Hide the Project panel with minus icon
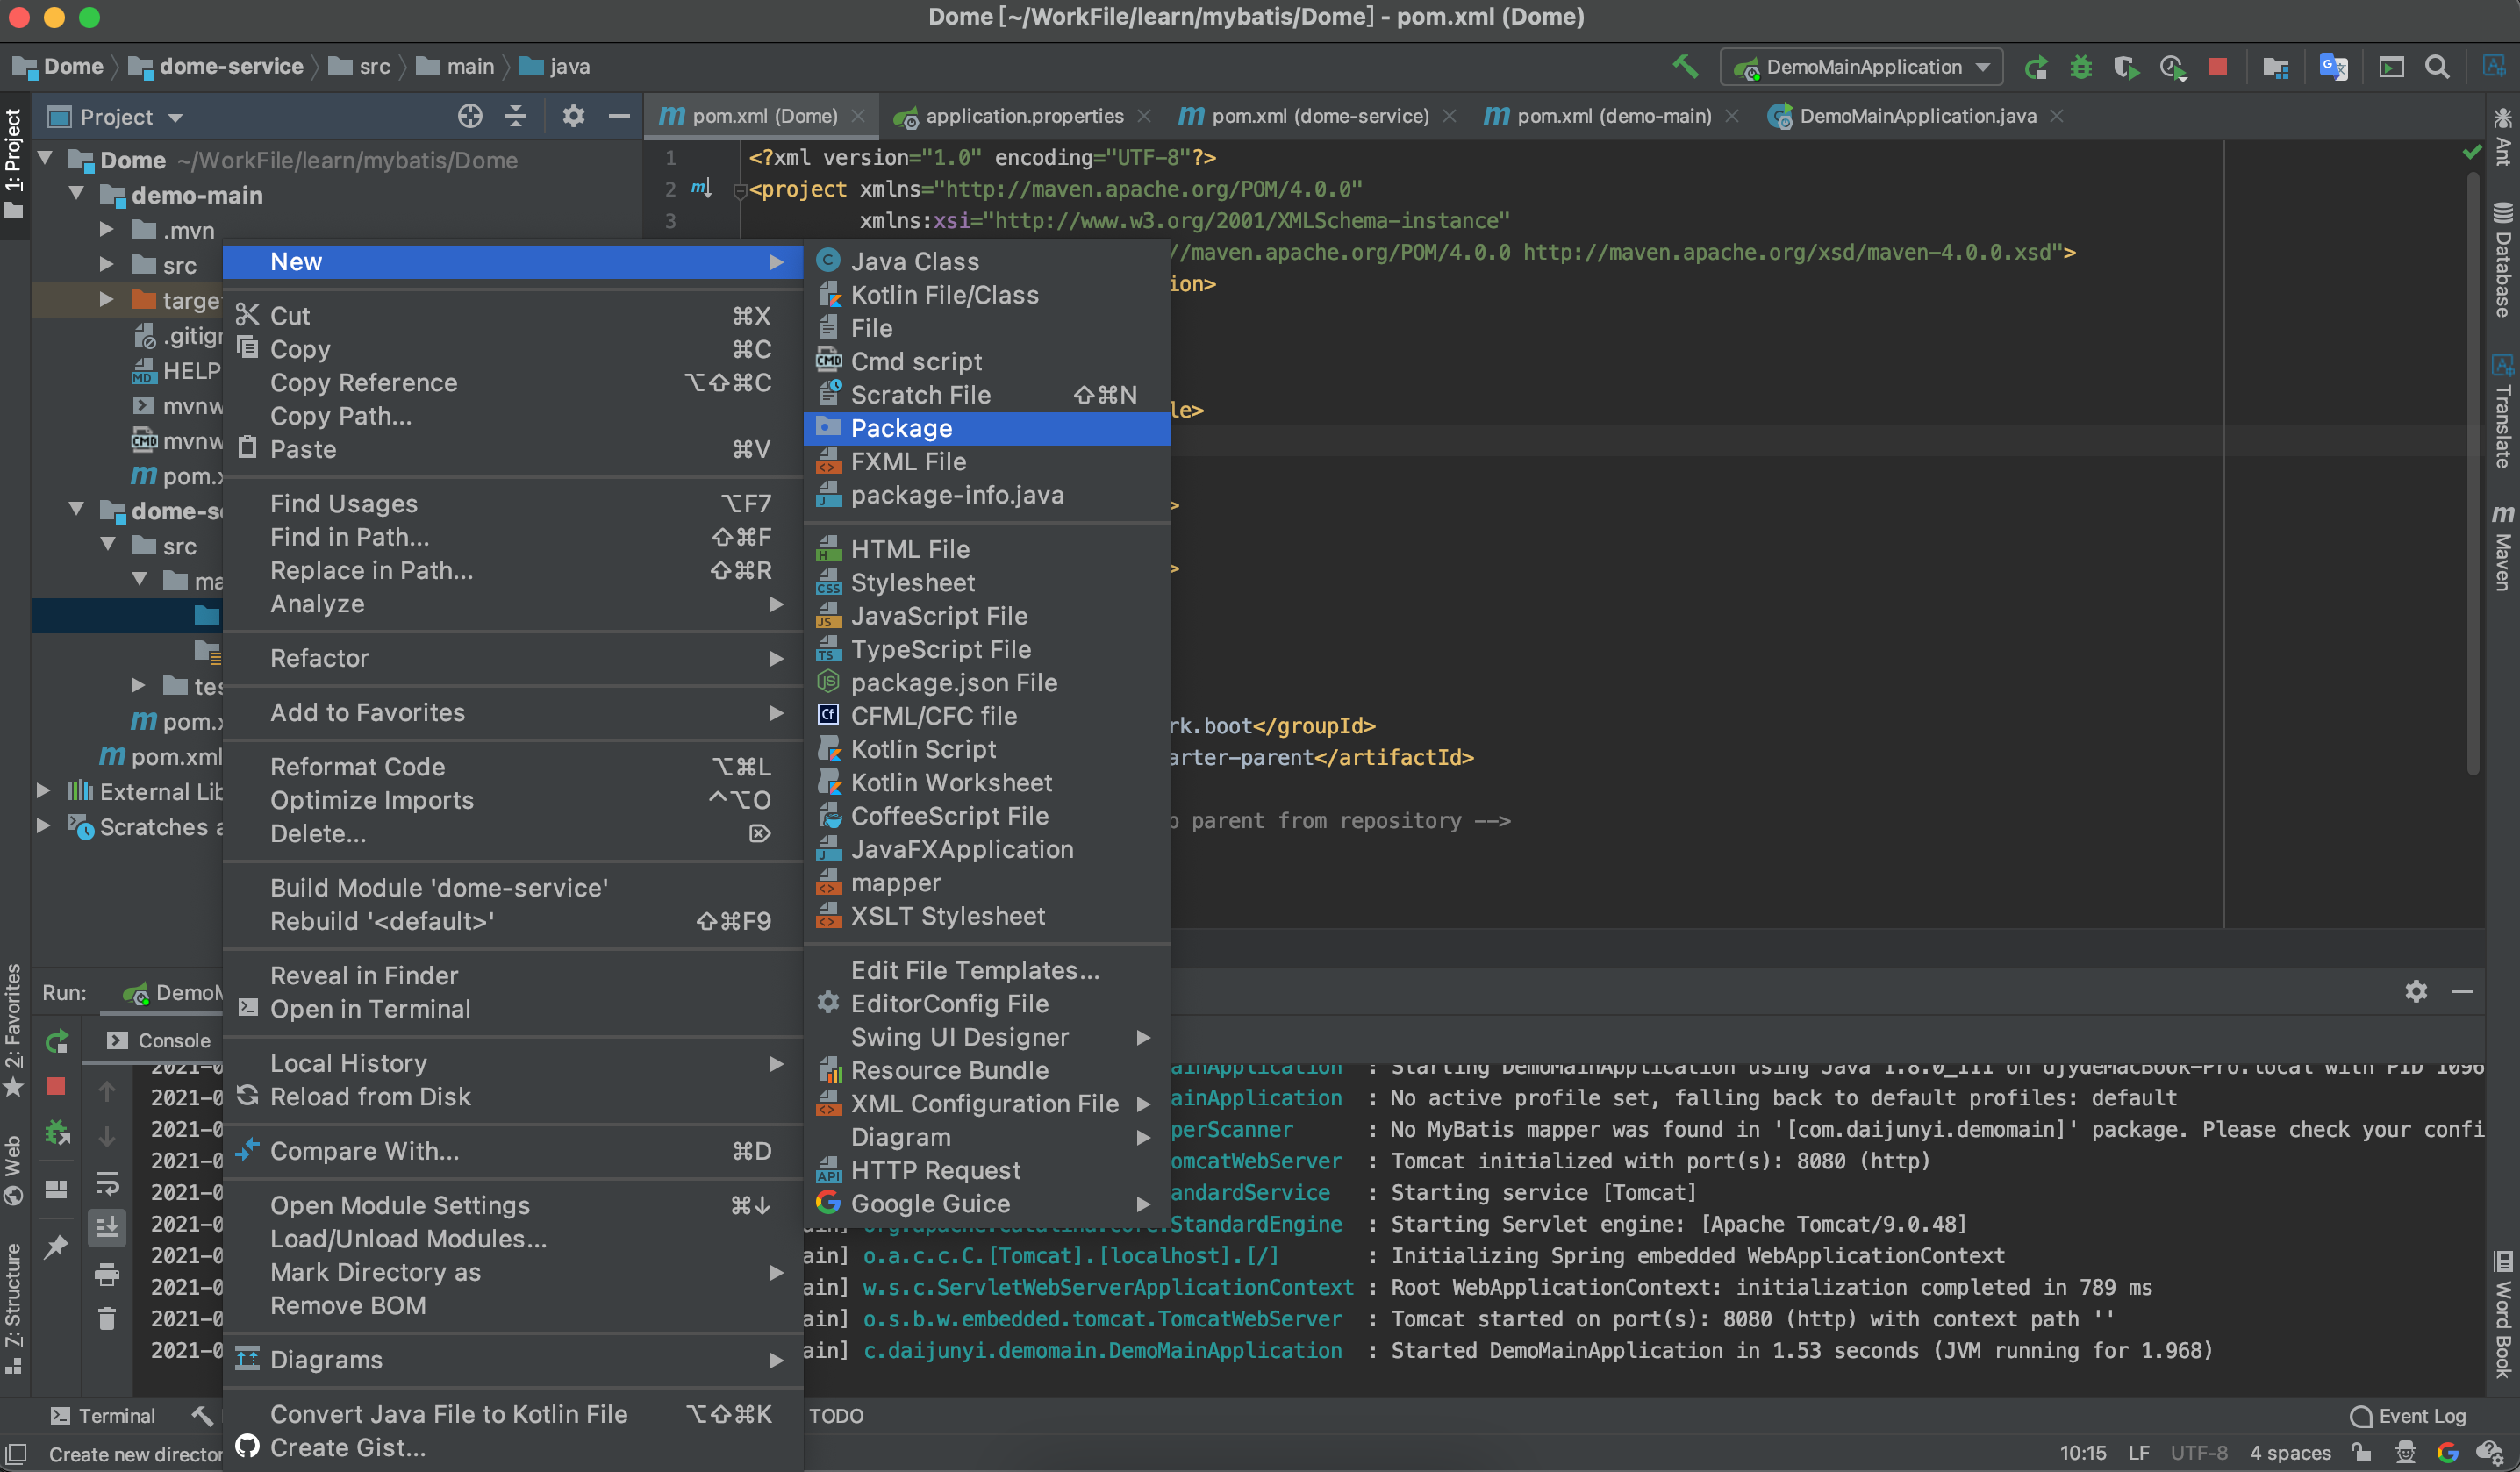The height and width of the screenshot is (1472, 2520). pyautogui.click(x=619, y=116)
